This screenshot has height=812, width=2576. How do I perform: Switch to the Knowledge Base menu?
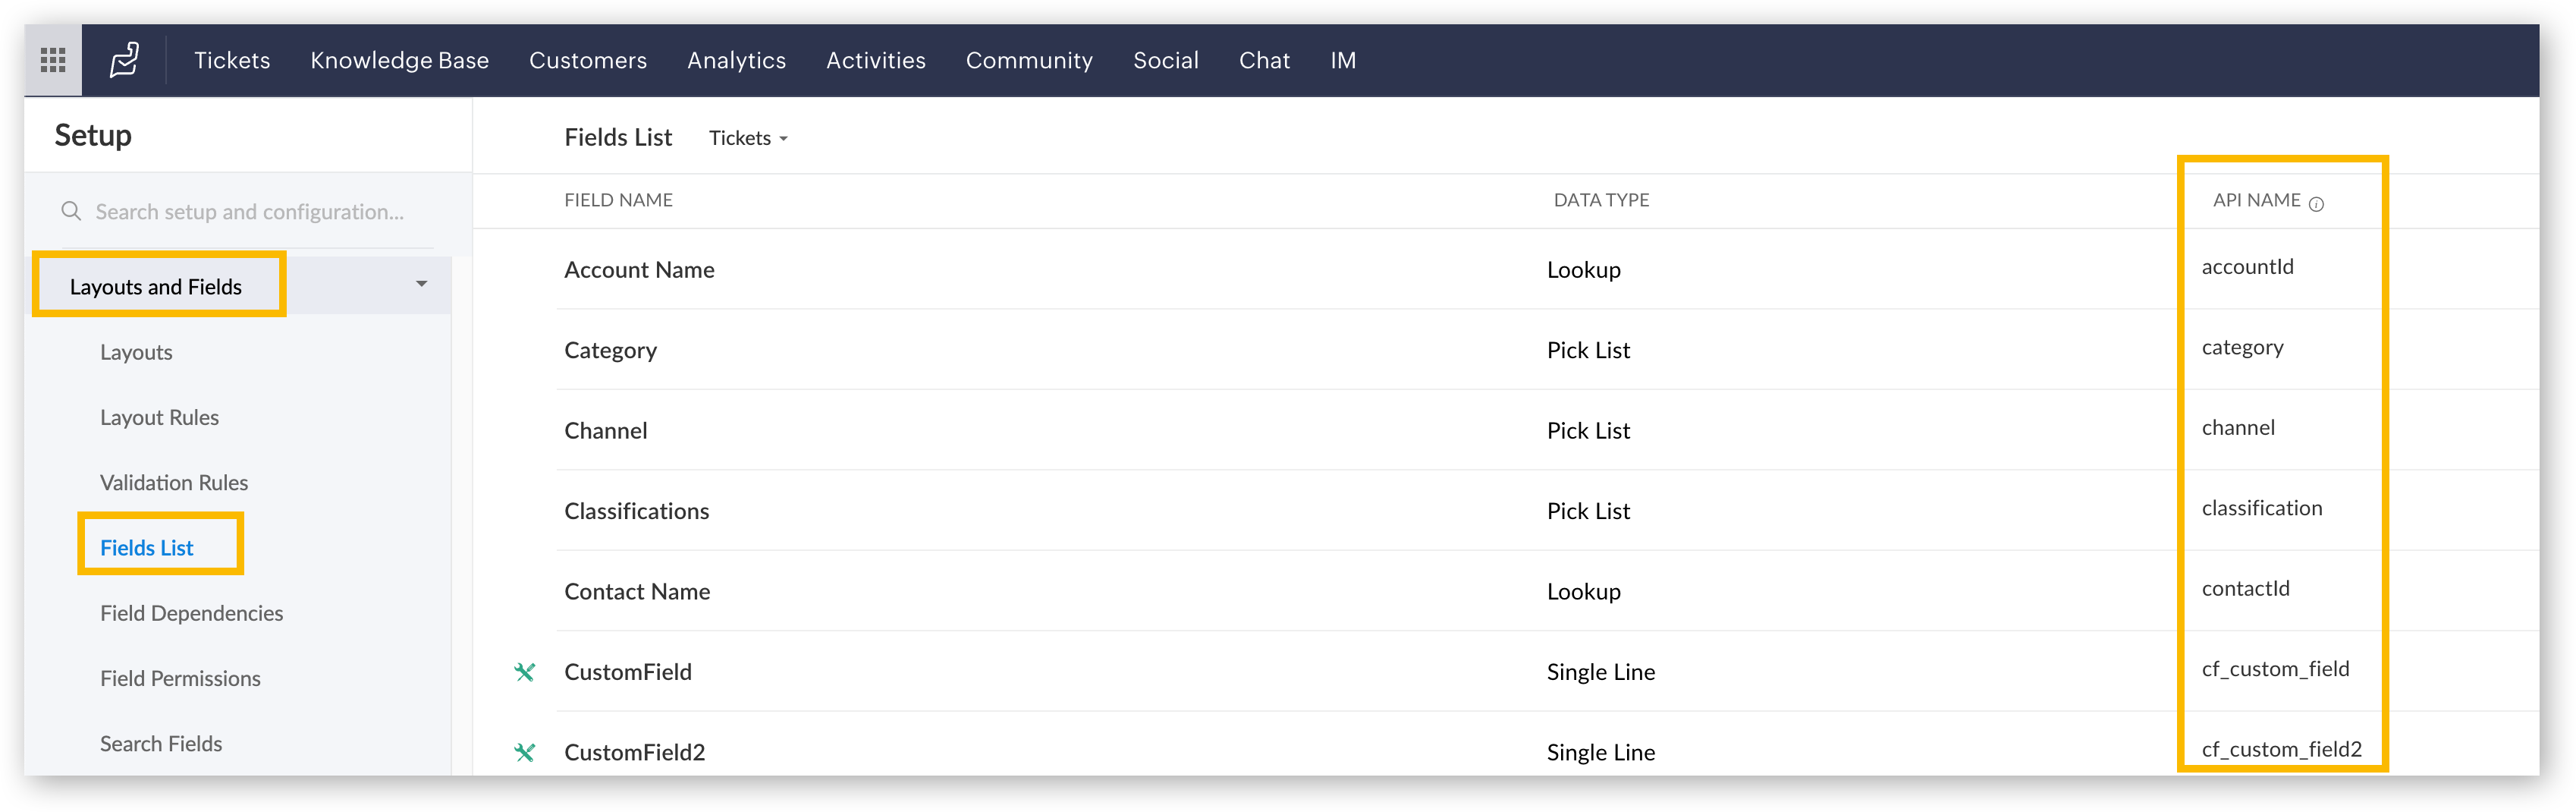coord(399,59)
